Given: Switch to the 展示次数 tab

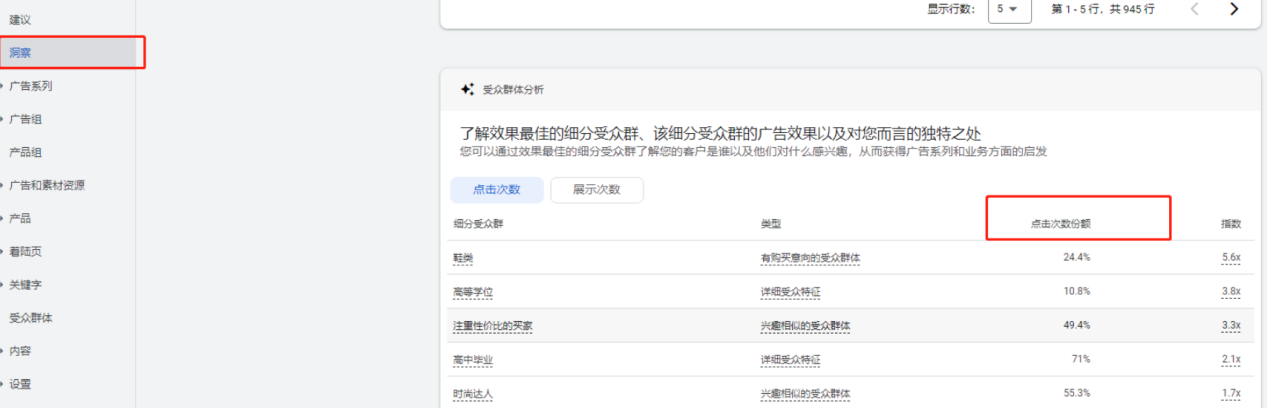Looking at the screenshot, I should click(597, 190).
